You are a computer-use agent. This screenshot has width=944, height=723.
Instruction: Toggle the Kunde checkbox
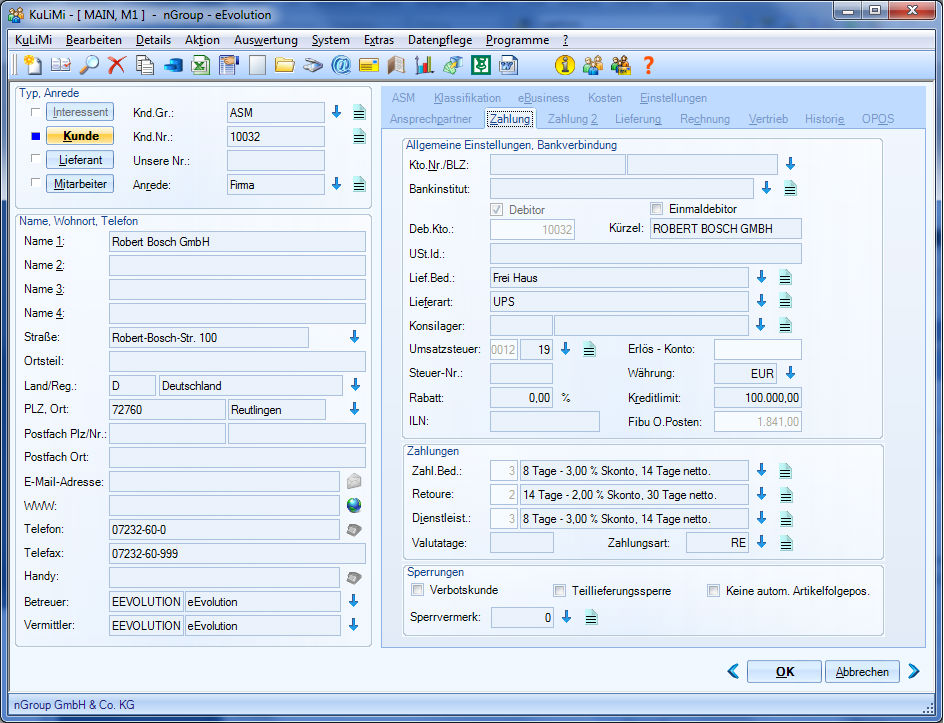pyautogui.click(x=36, y=136)
